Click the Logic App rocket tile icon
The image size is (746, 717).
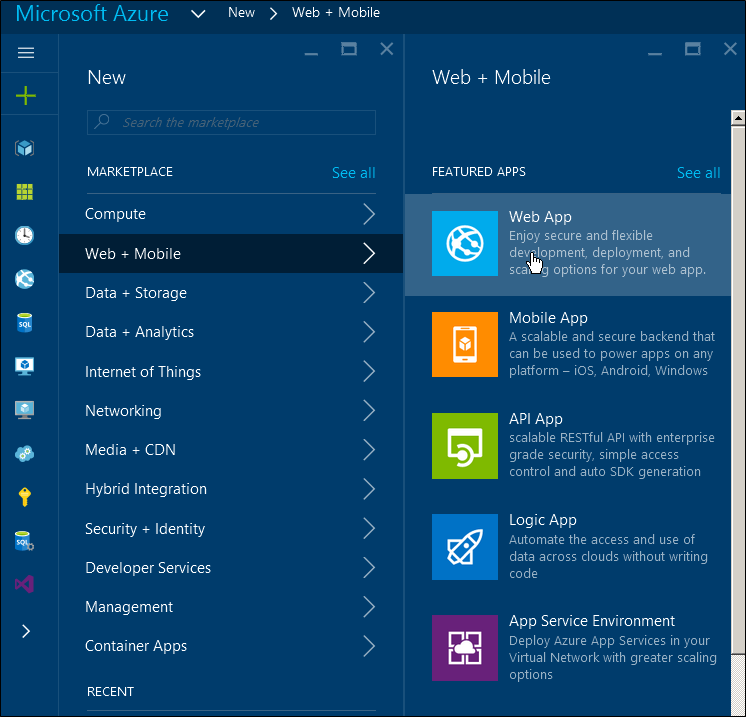(465, 547)
